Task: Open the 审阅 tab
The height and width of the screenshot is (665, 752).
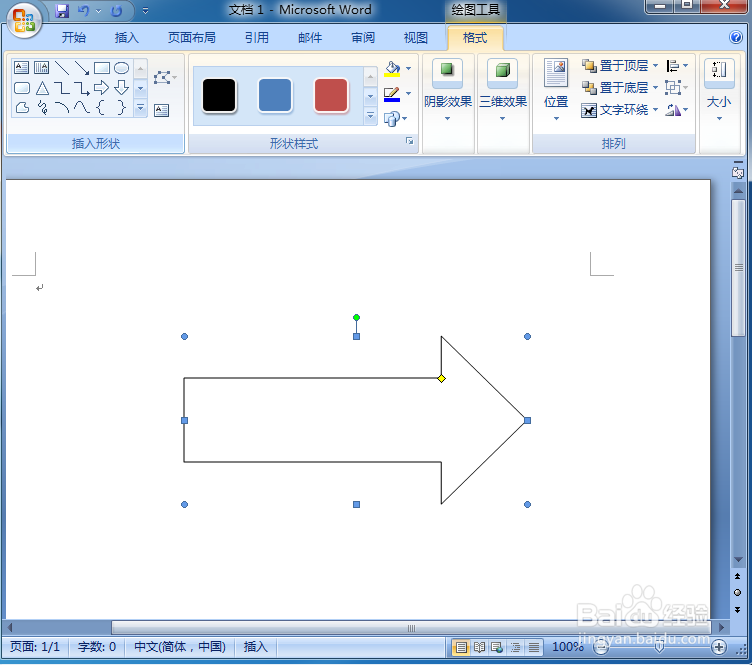Action: coord(363,38)
